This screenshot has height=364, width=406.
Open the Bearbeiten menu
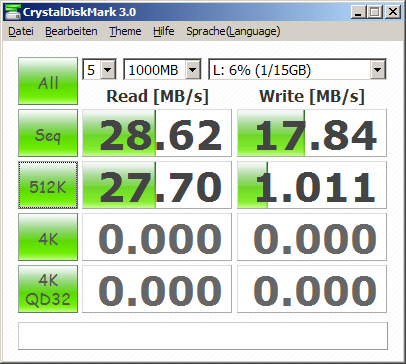[x=71, y=31]
